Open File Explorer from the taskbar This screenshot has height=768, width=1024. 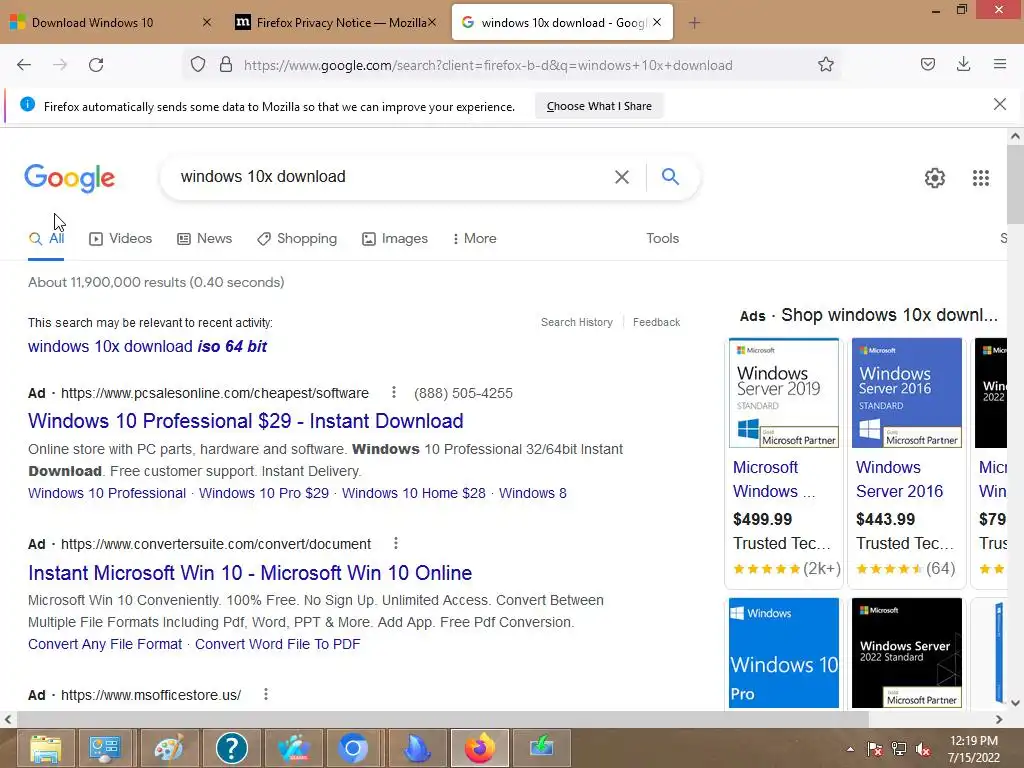(x=45, y=748)
